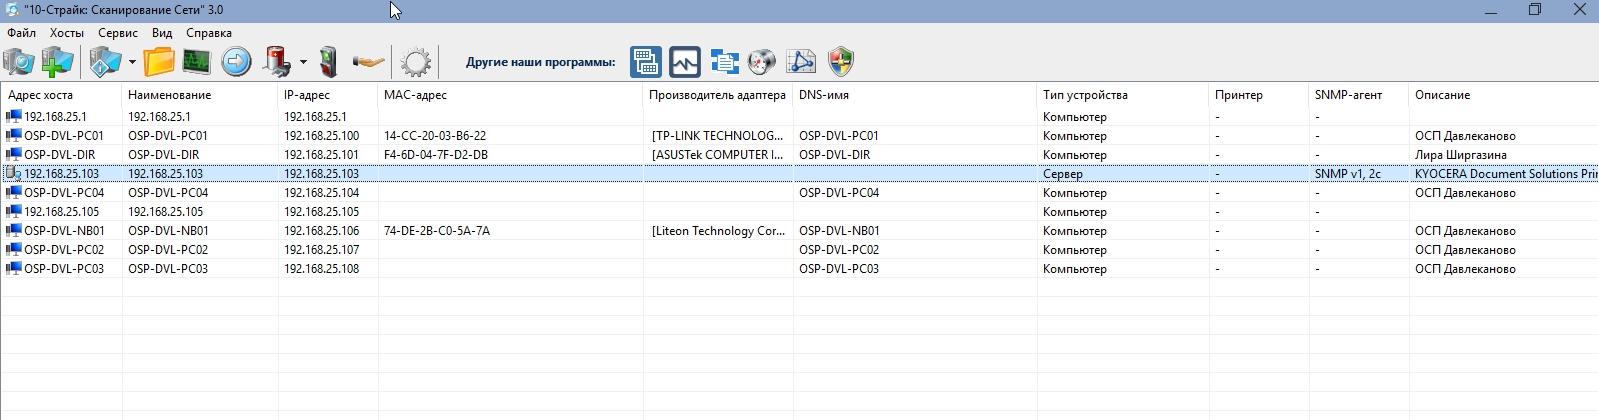The width and height of the screenshot is (1599, 420).
Task: Select the OSP-DVL-NB01 host row
Action: coord(799,231)
